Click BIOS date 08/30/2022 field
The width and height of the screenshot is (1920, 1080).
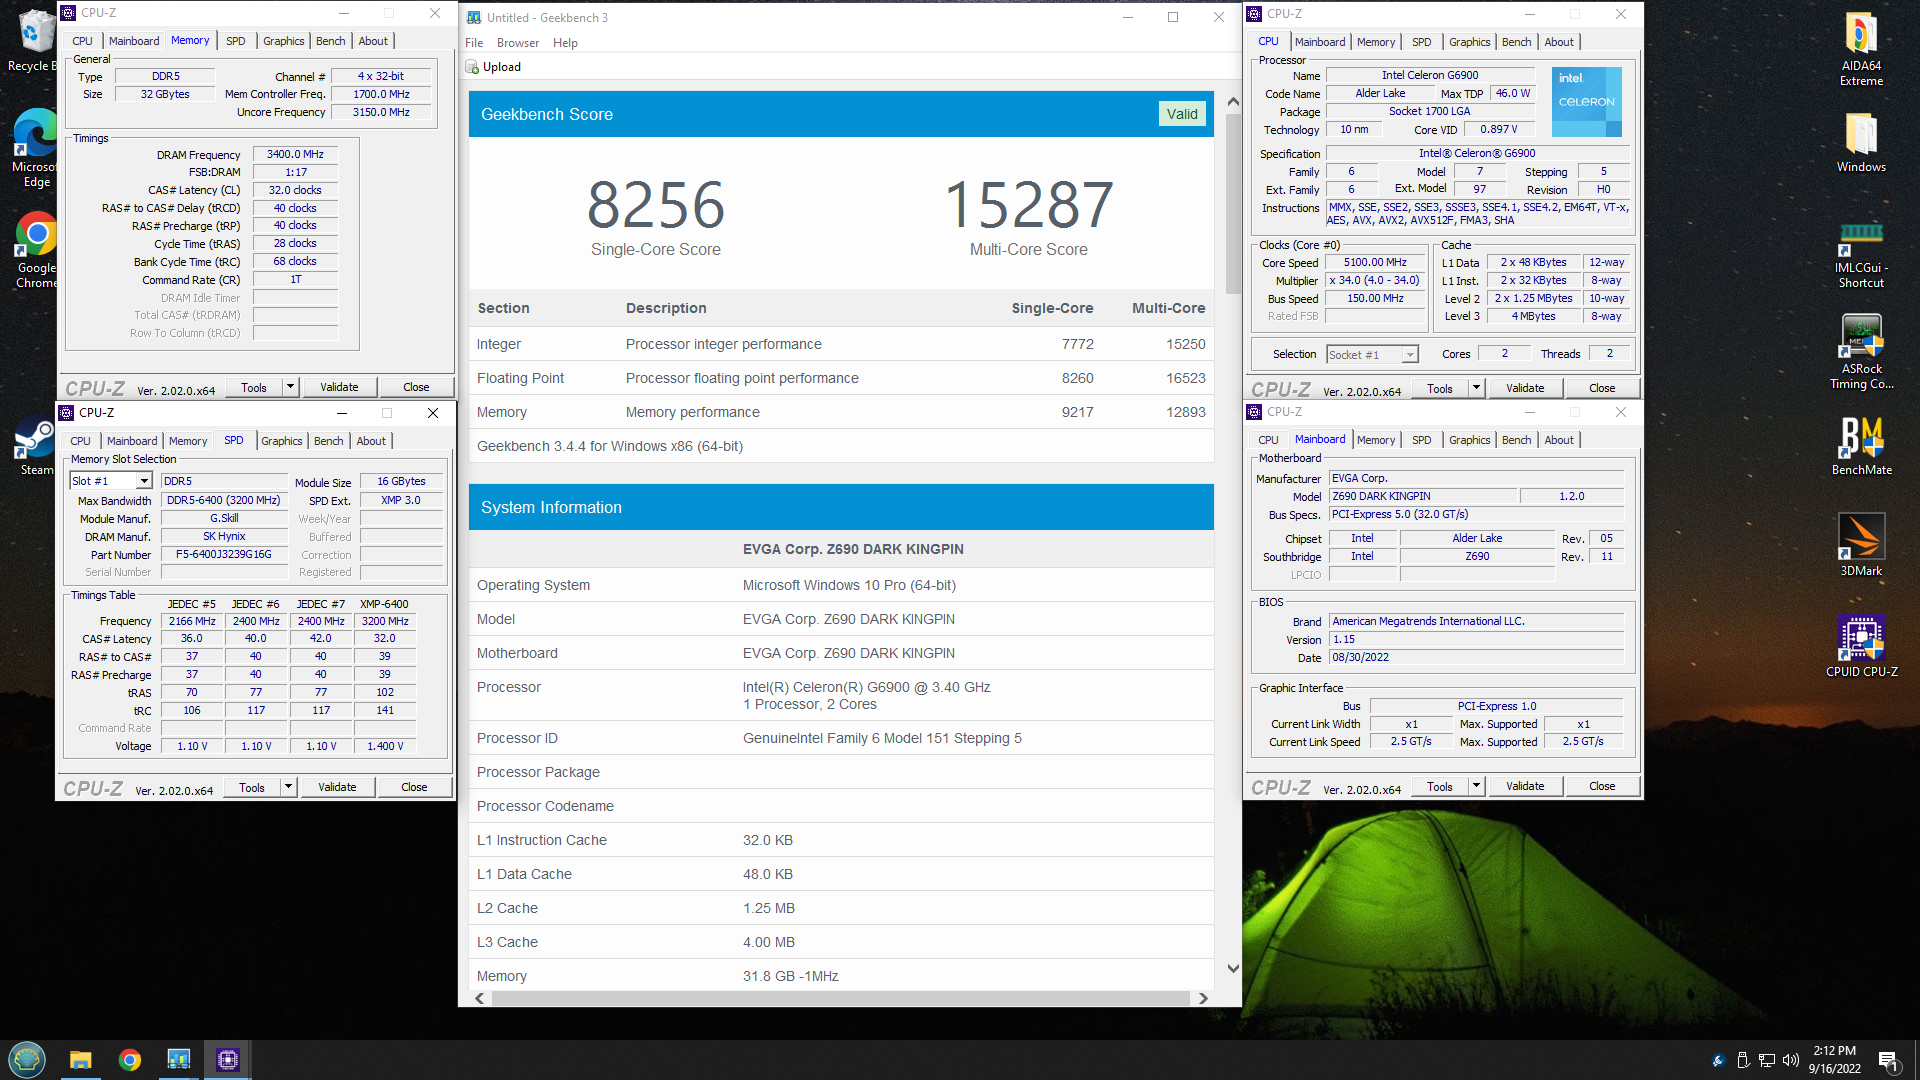click(x=1476, y=657)
